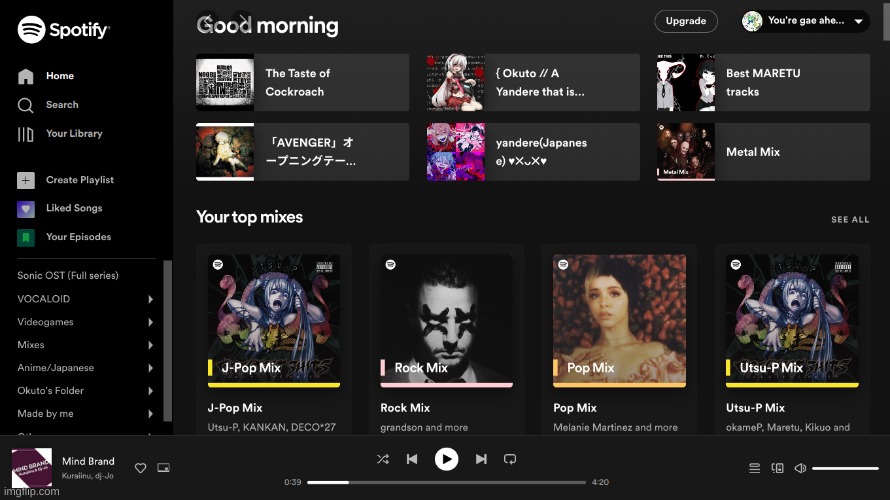Like Mind Brand with the heart icon
Screen dimensions: 890x500
click(x=140, y=468)
